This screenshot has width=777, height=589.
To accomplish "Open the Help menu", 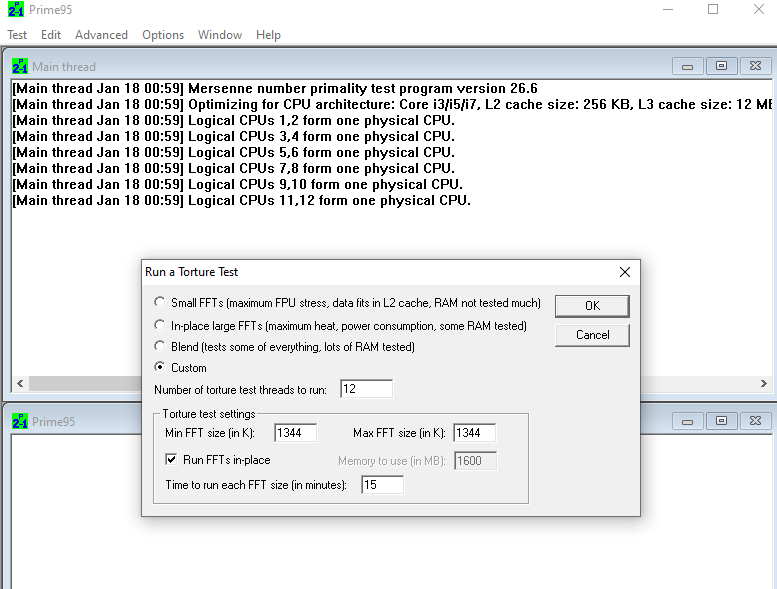I will click(x=269, y=35).
